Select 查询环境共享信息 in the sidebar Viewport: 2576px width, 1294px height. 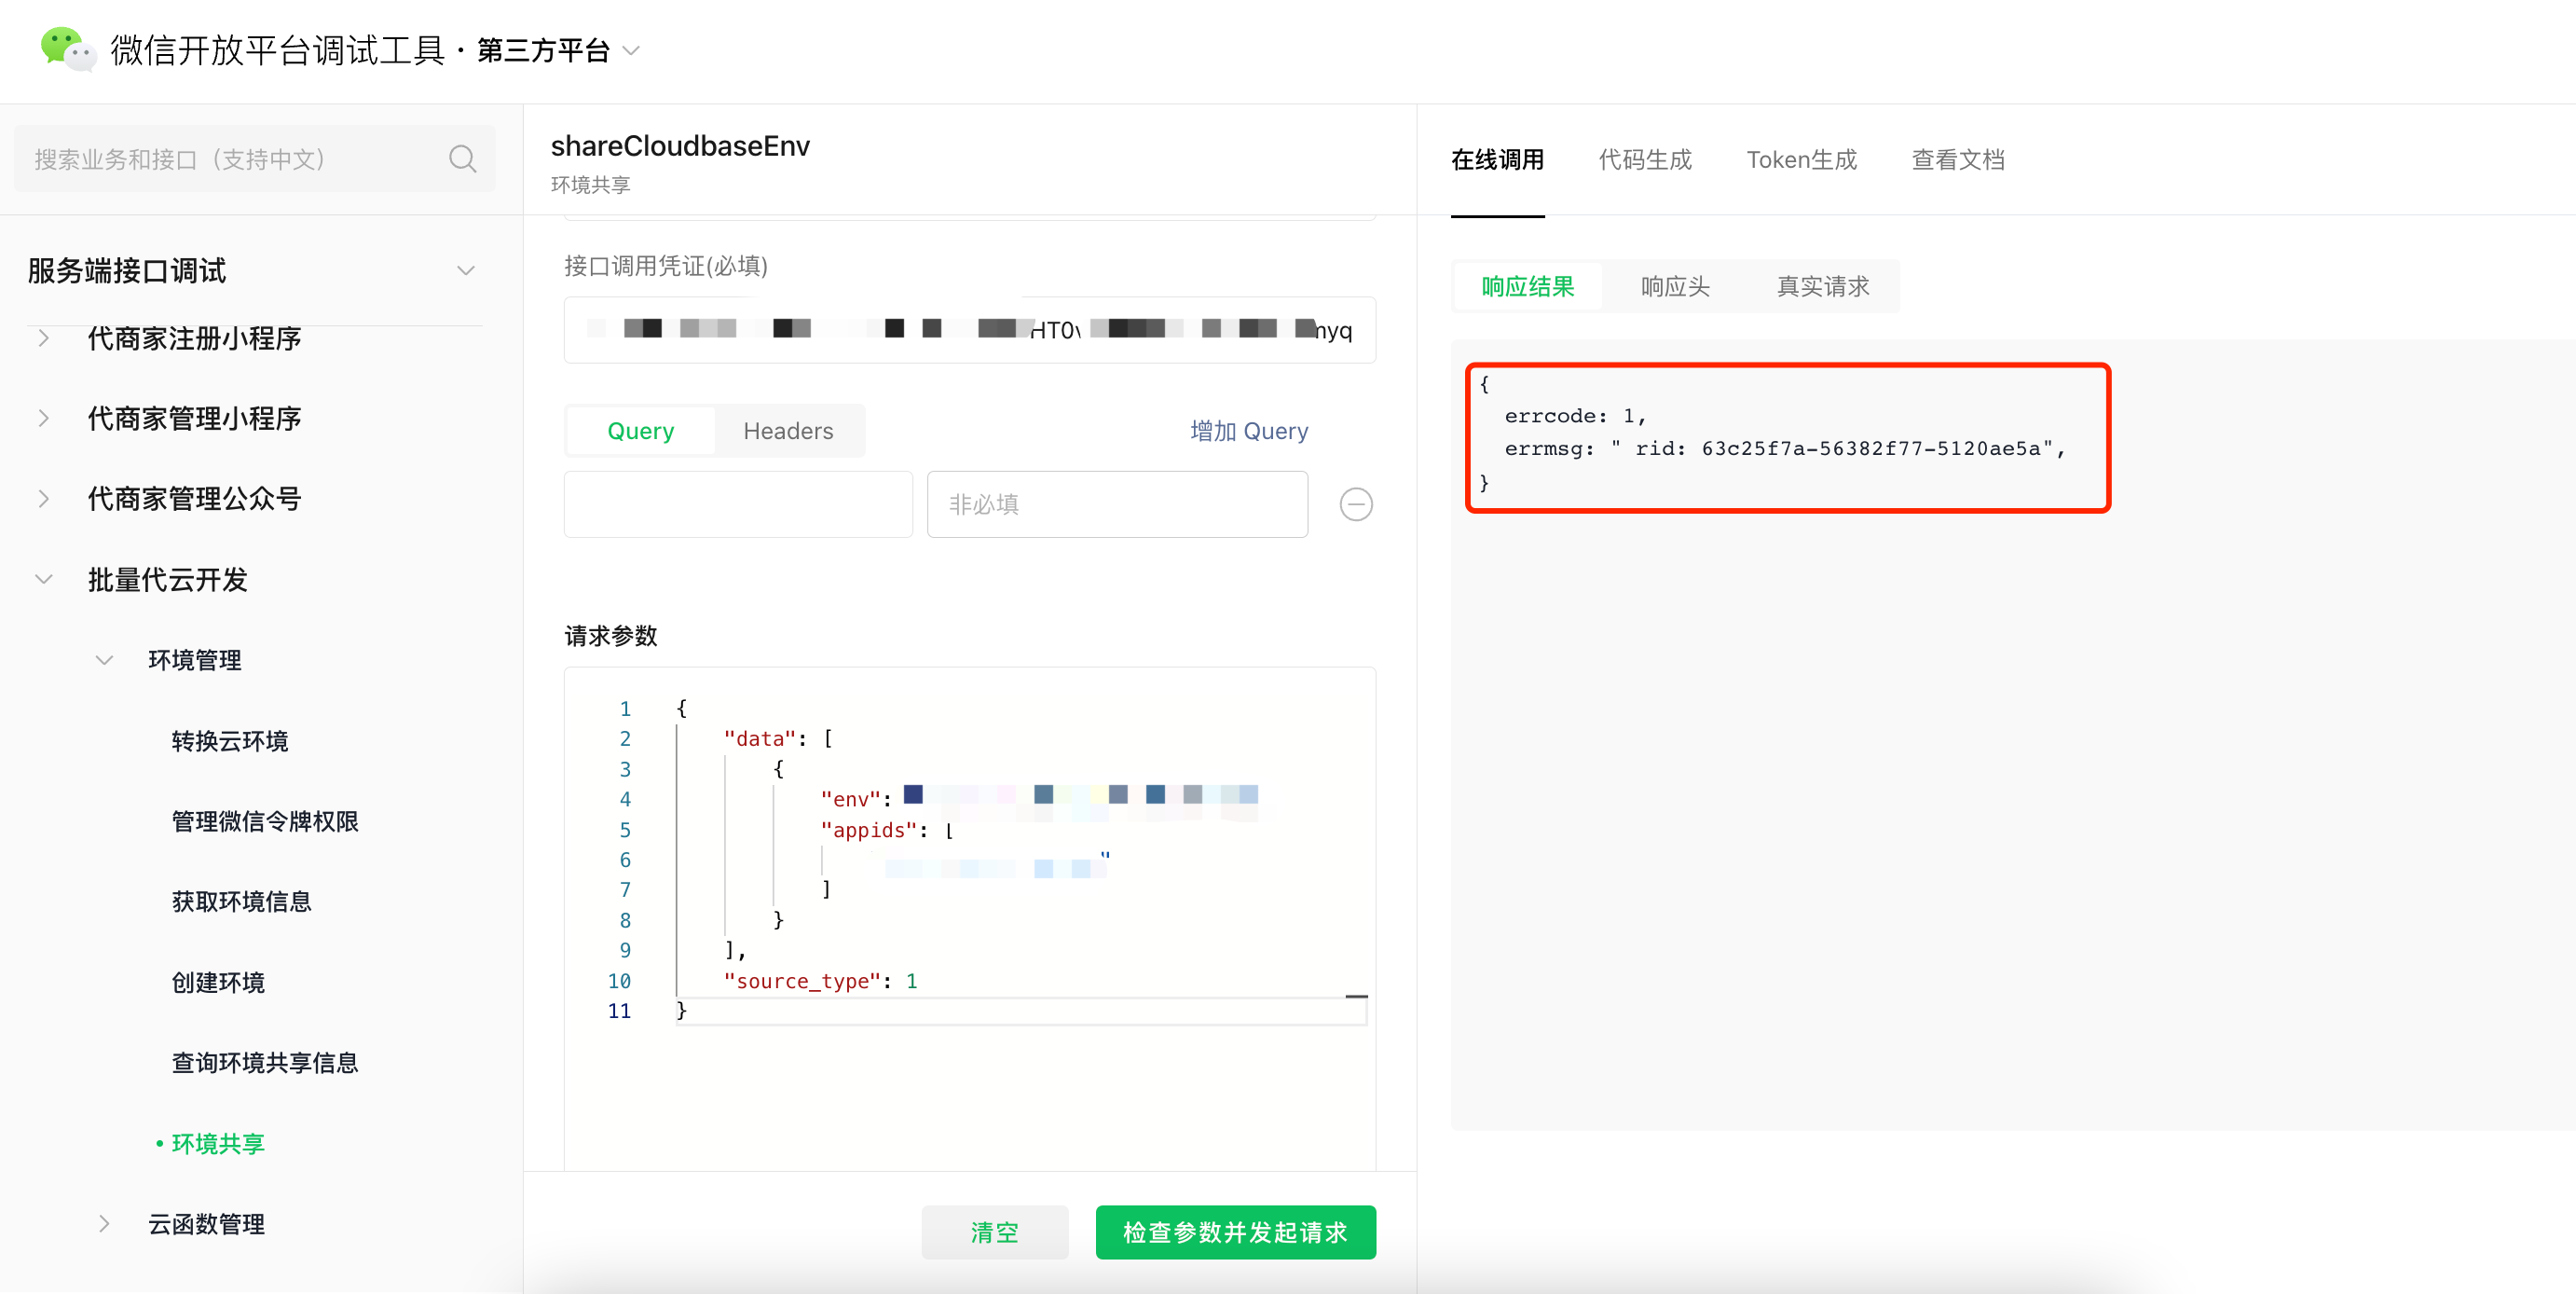tap(265, 1063)
